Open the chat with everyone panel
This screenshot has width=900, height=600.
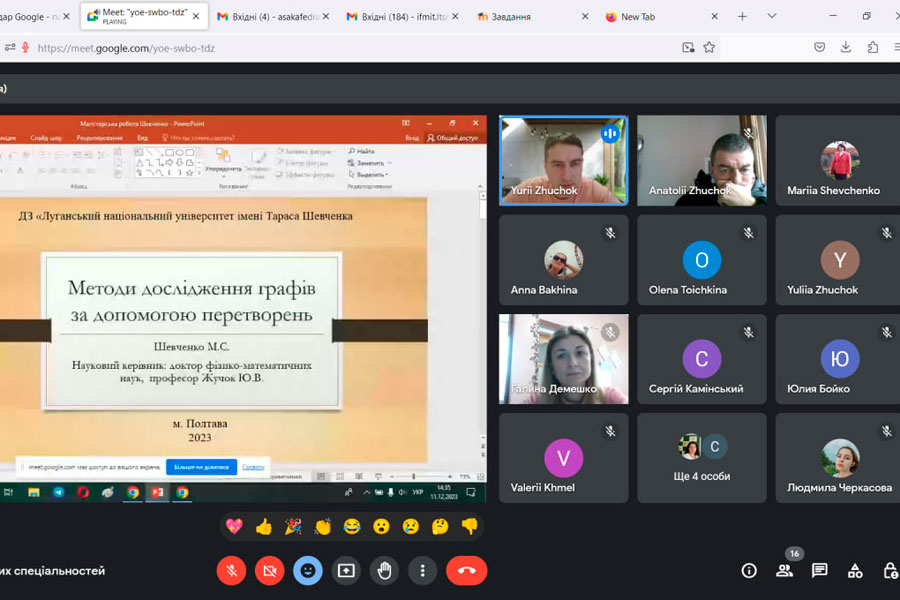[x=819, y=571]
